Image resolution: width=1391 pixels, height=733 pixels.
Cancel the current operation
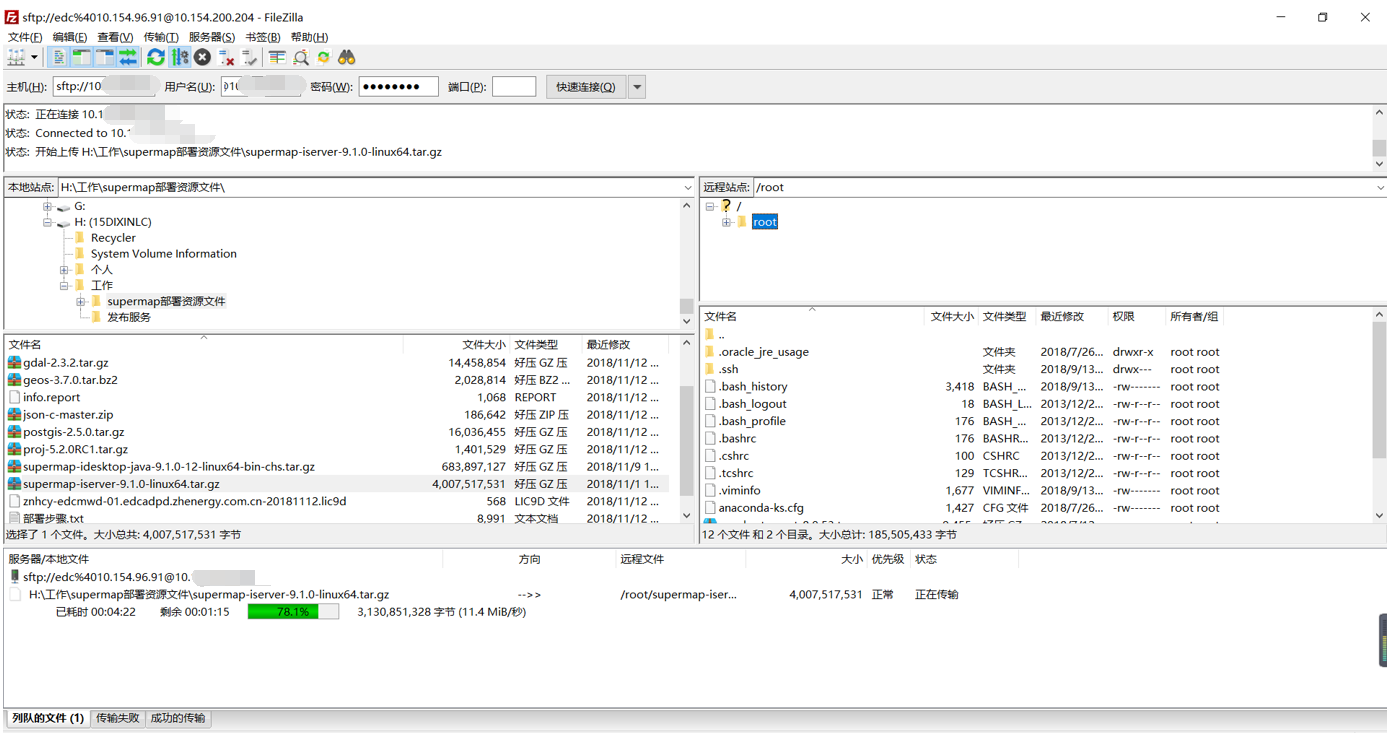pos(200,57)
